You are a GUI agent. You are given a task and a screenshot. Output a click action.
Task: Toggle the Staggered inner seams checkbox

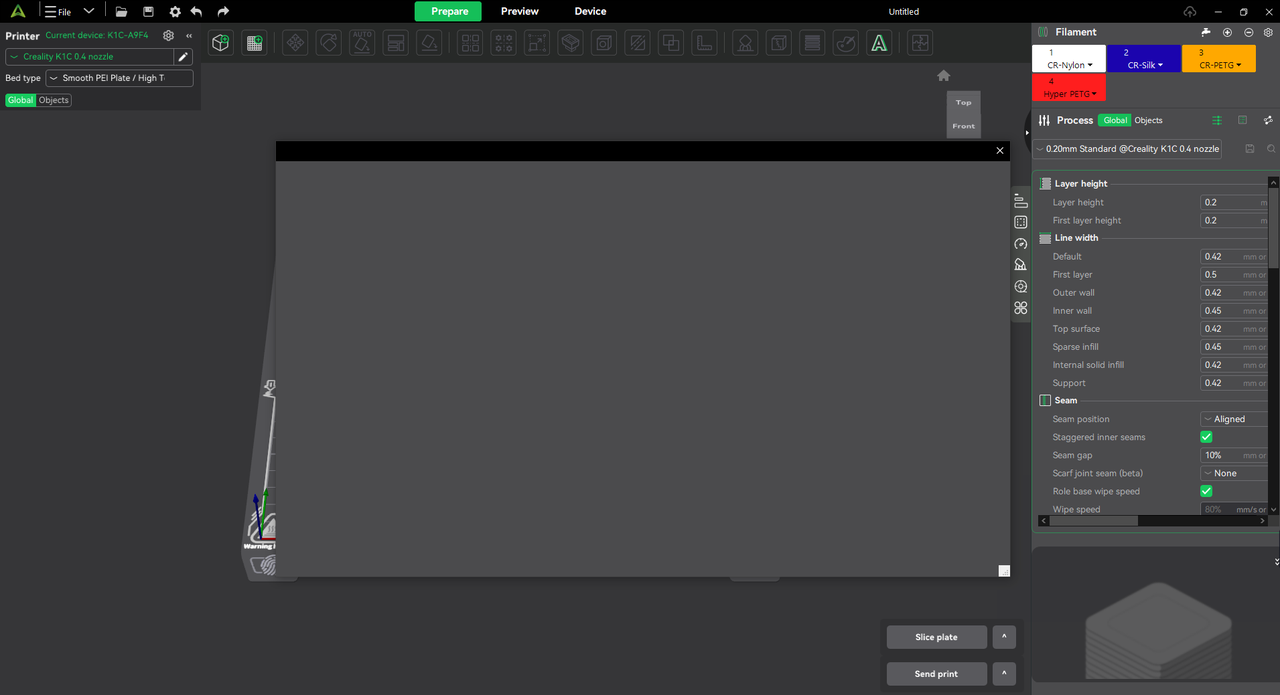1206,437
